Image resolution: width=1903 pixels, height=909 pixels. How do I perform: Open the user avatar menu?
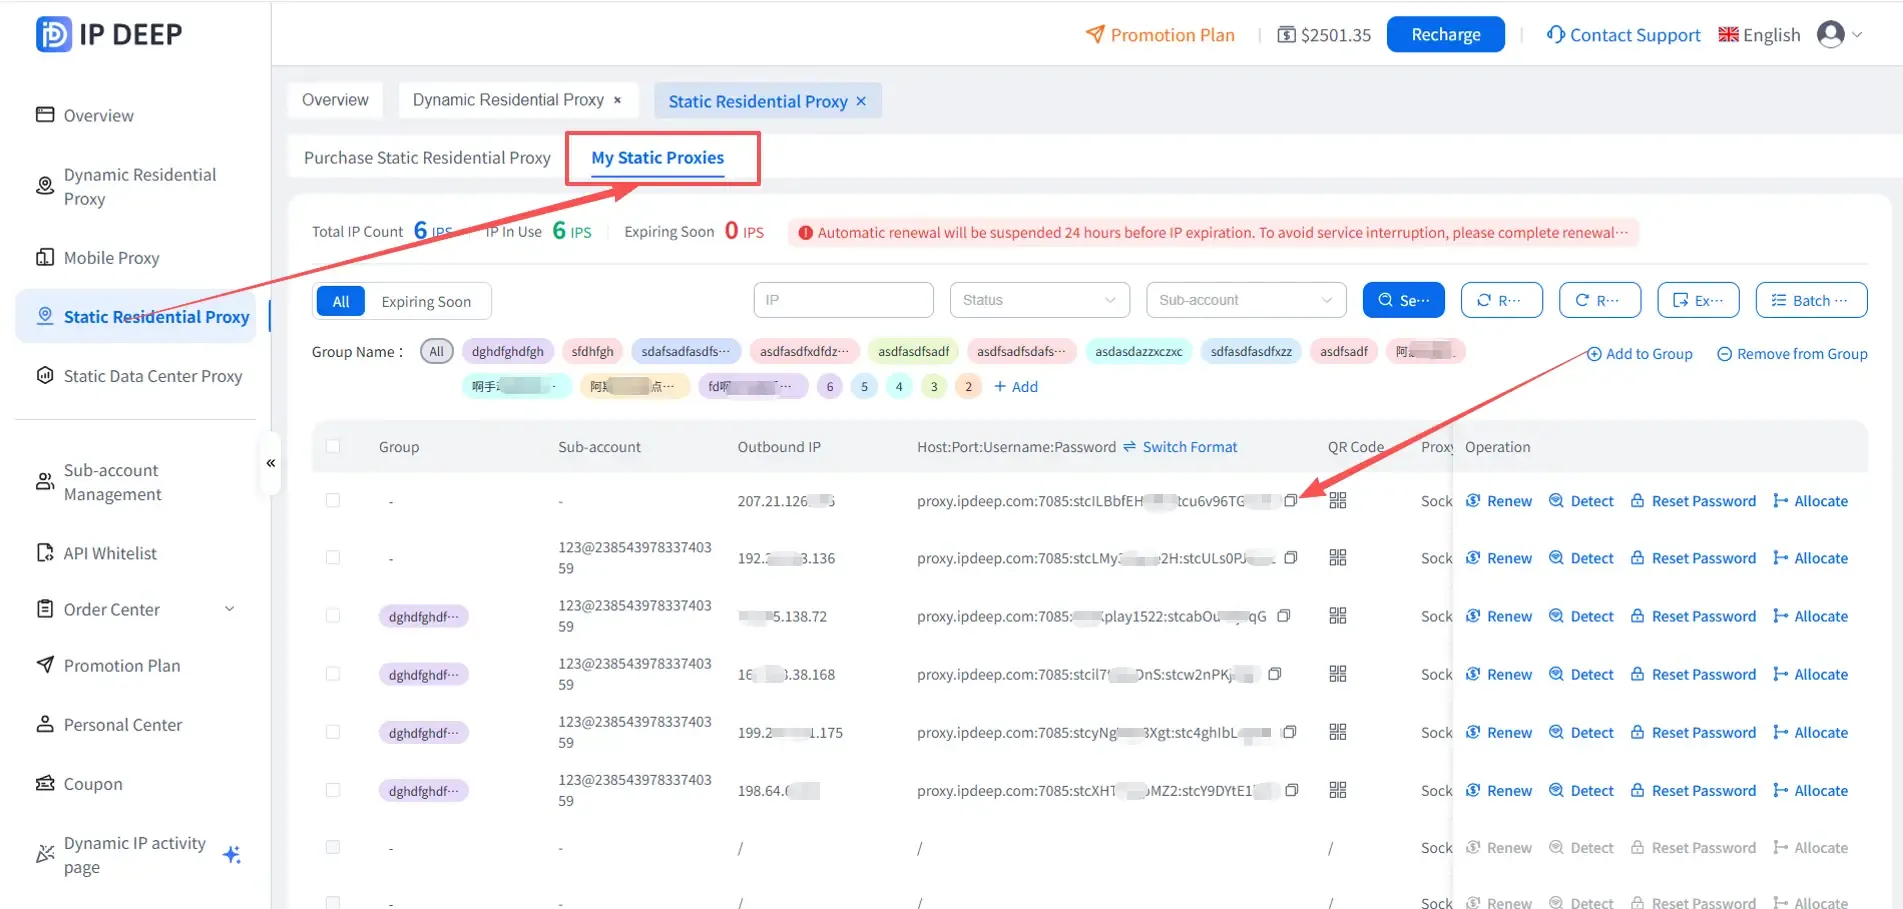(1838, 34)
